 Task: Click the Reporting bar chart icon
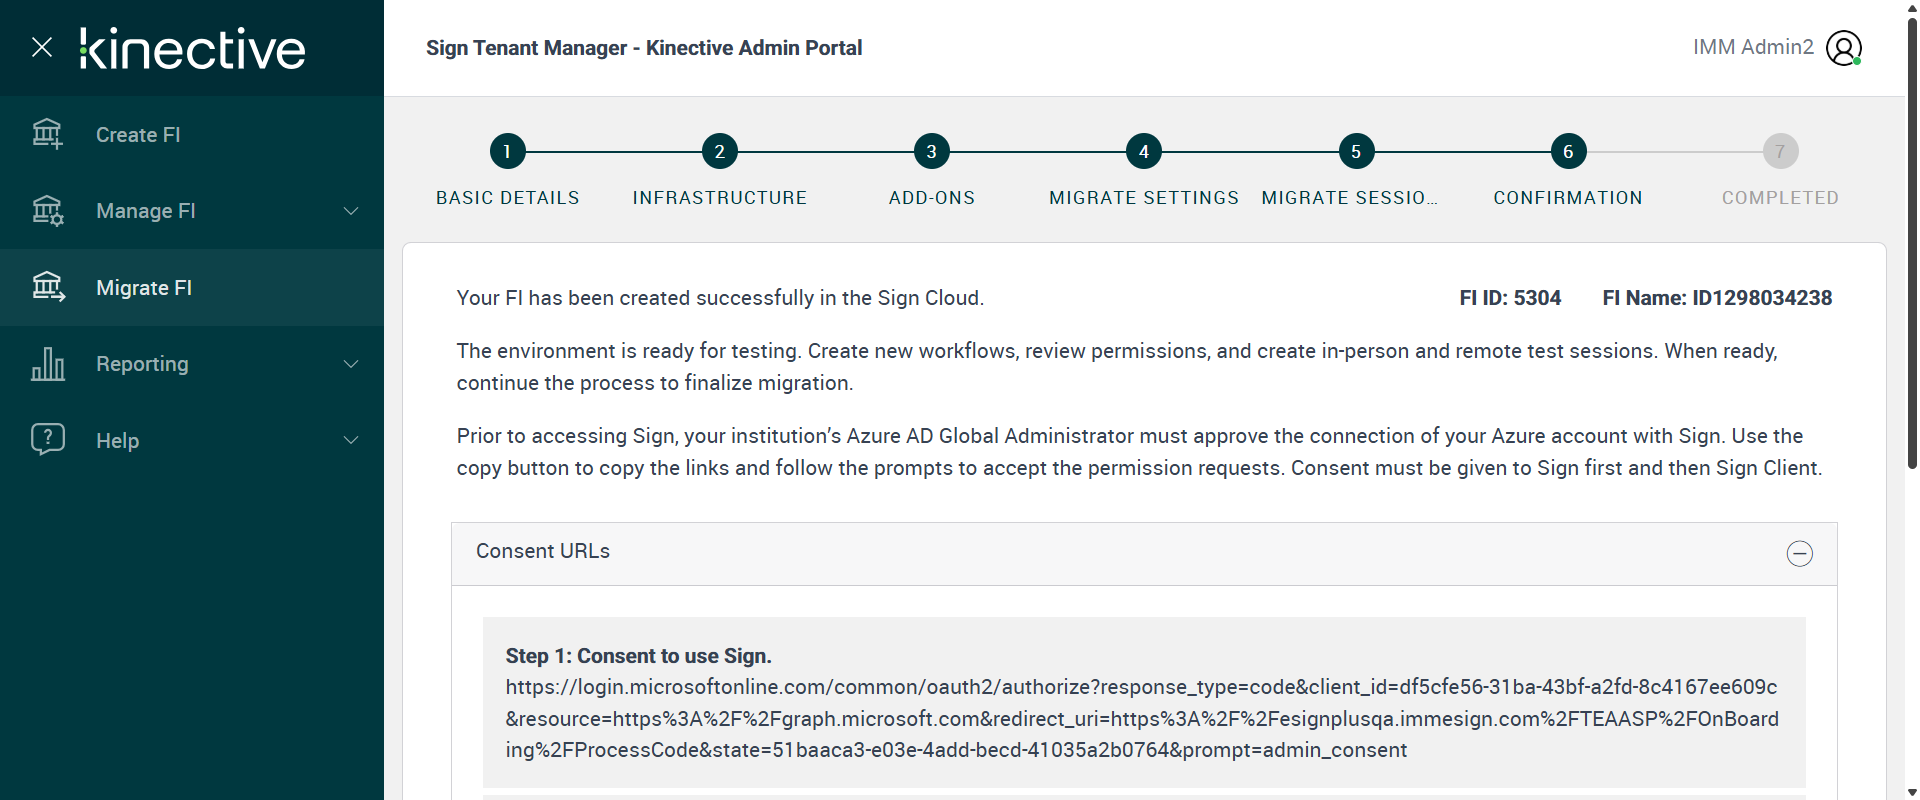click(x=47, y=364)
